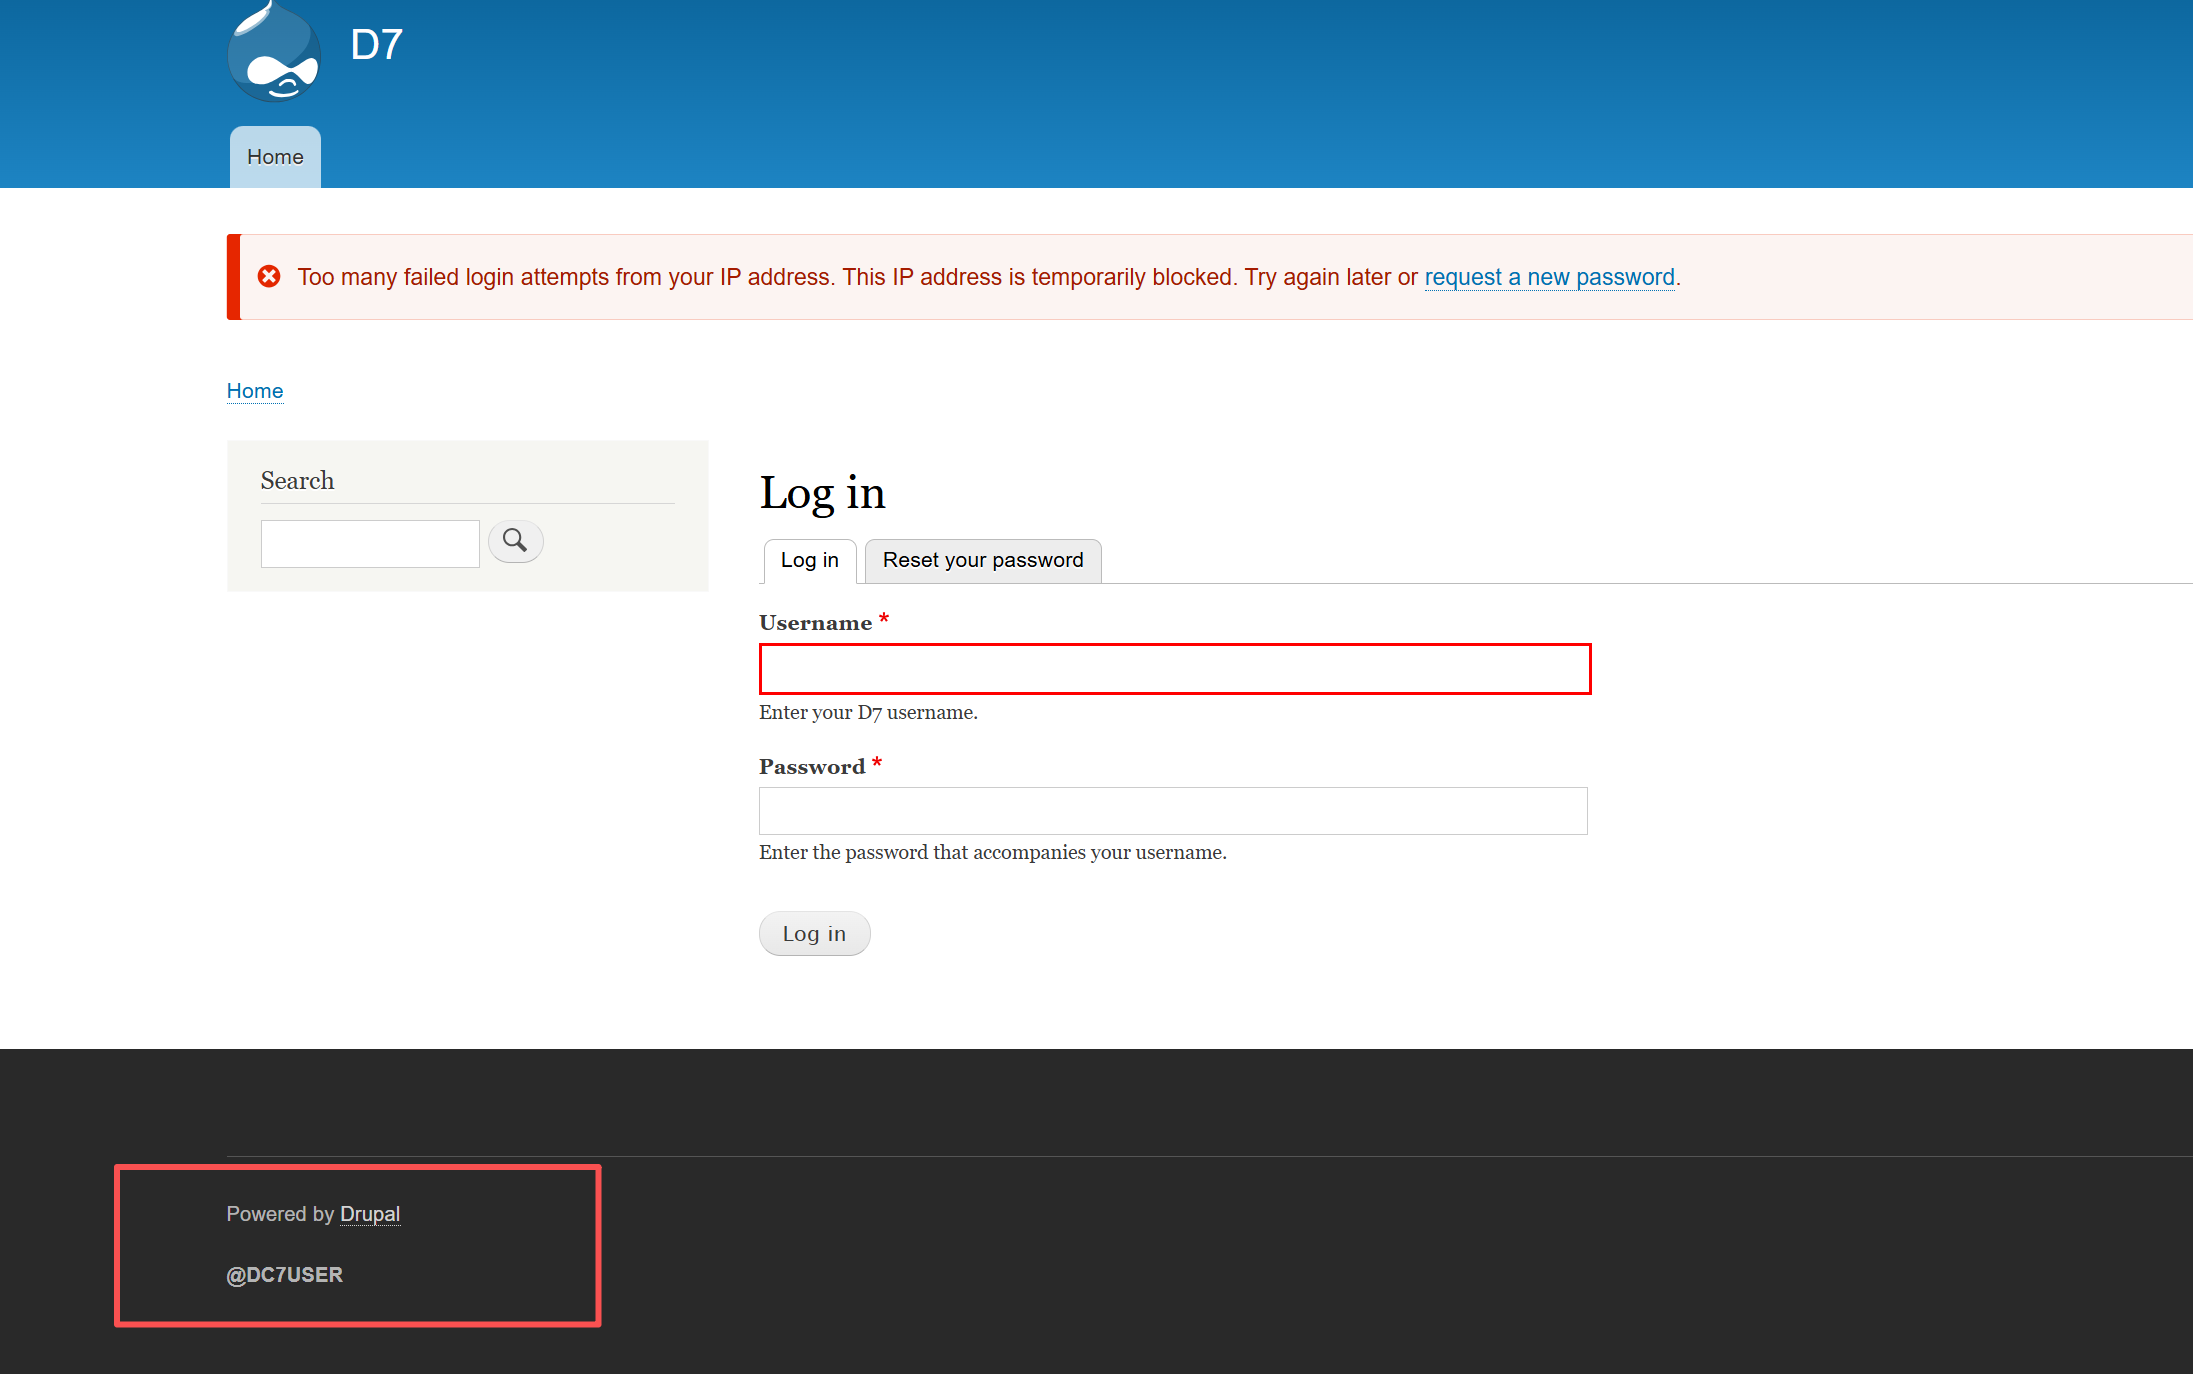The height and width of the screenshot is (1374, 2193).
Task: Click the Password field label
Action: point(811,767)
